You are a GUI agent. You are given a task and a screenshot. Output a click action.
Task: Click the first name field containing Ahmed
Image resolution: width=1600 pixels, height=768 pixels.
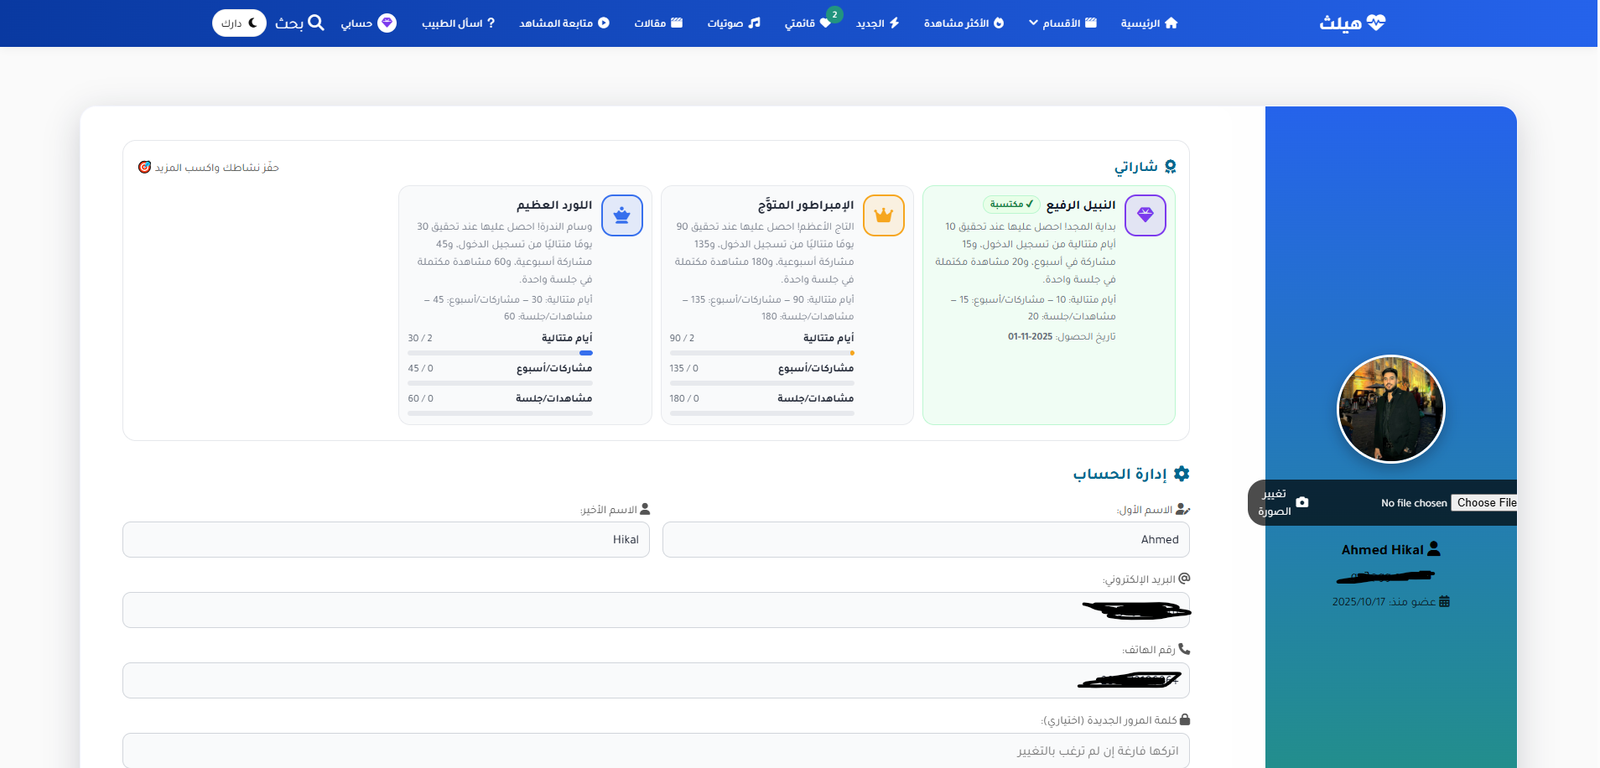[x=925, y=540]
